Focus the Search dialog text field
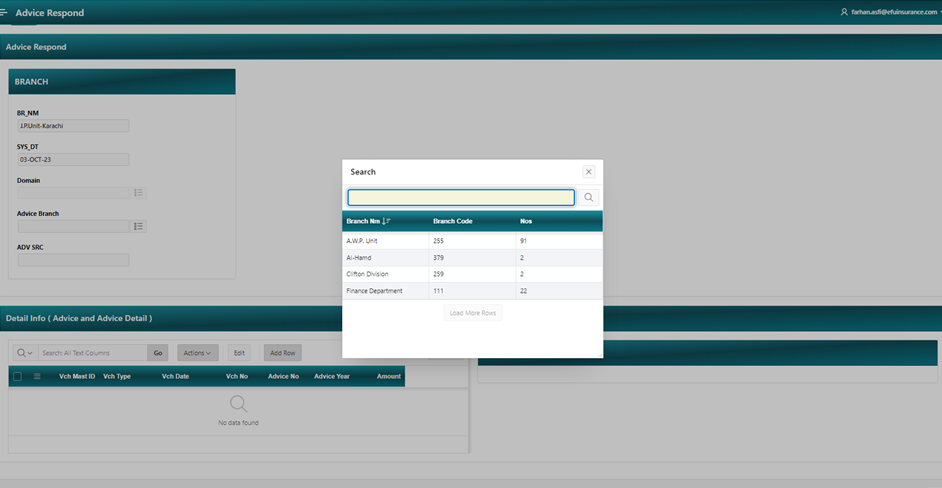Image resolution: width=942 pixels, height=488 pixels. (x=461, y=198)
